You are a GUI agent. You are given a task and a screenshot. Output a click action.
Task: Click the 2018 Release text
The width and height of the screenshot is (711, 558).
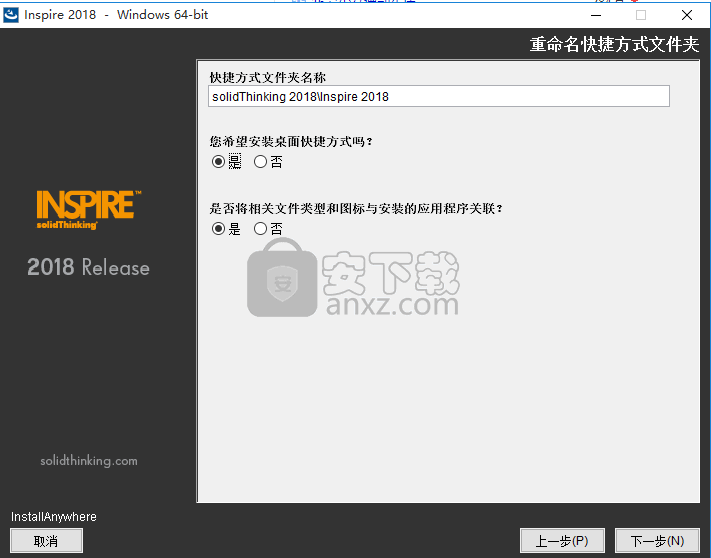pos(88,267)
